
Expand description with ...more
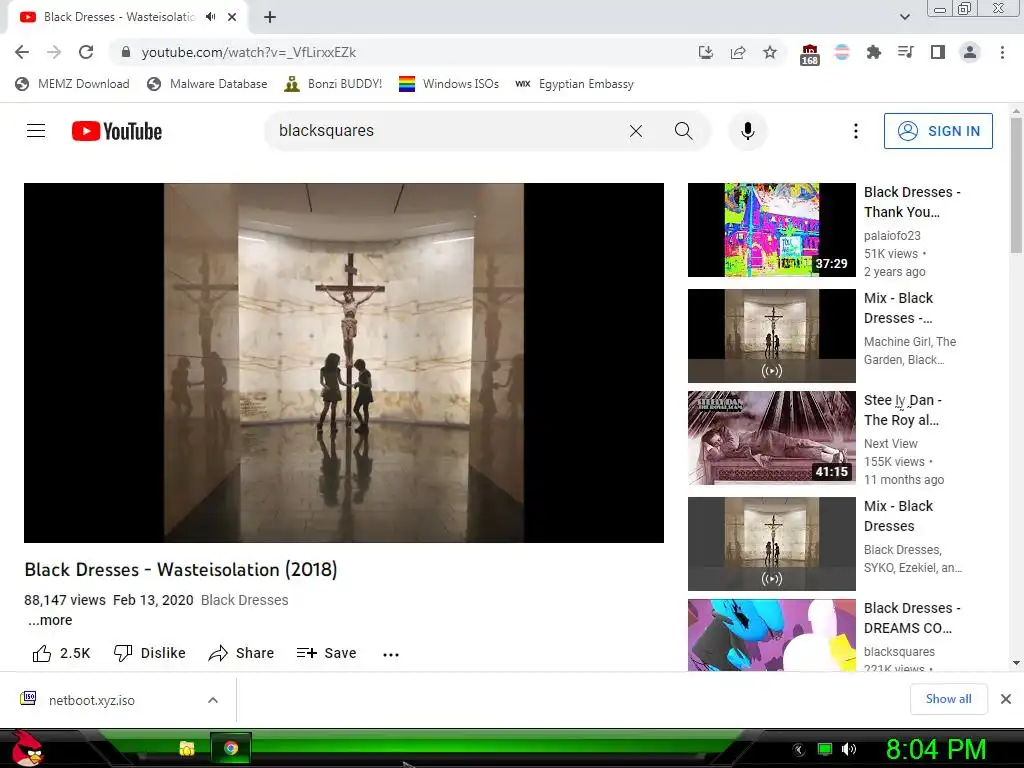[x=50, y=620]
